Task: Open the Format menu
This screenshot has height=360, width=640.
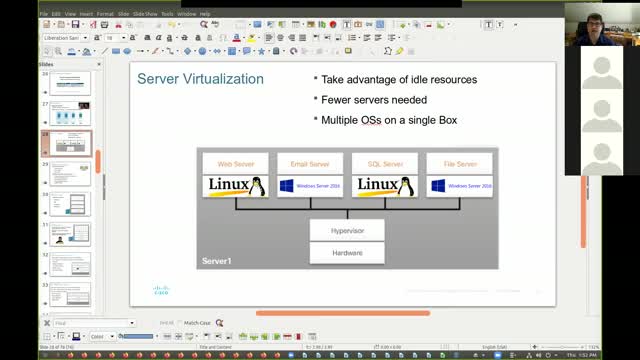Action: point(105,14)
